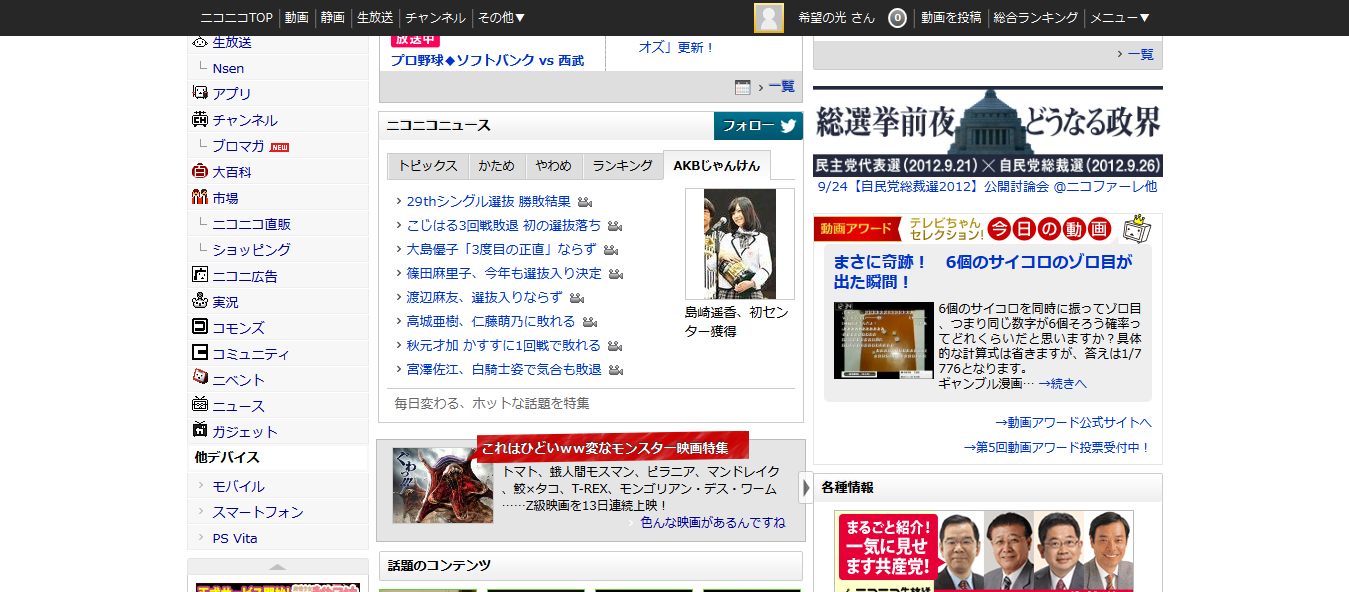This screenshot has width=1349, height=592.
Task: Click the camera icon next to 大島優子「3度目の正直」
Action: tap(610, 250)
